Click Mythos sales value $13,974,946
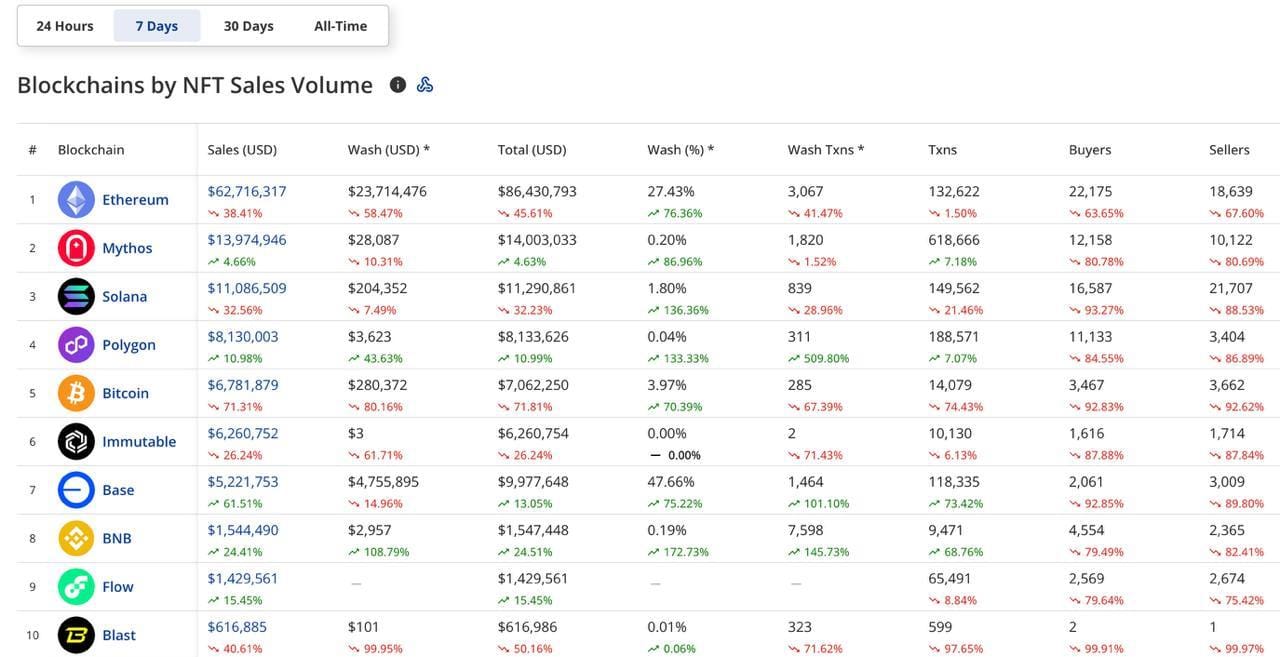The height and width of the screenshot is (657, 1280). (x=247, y=240)
